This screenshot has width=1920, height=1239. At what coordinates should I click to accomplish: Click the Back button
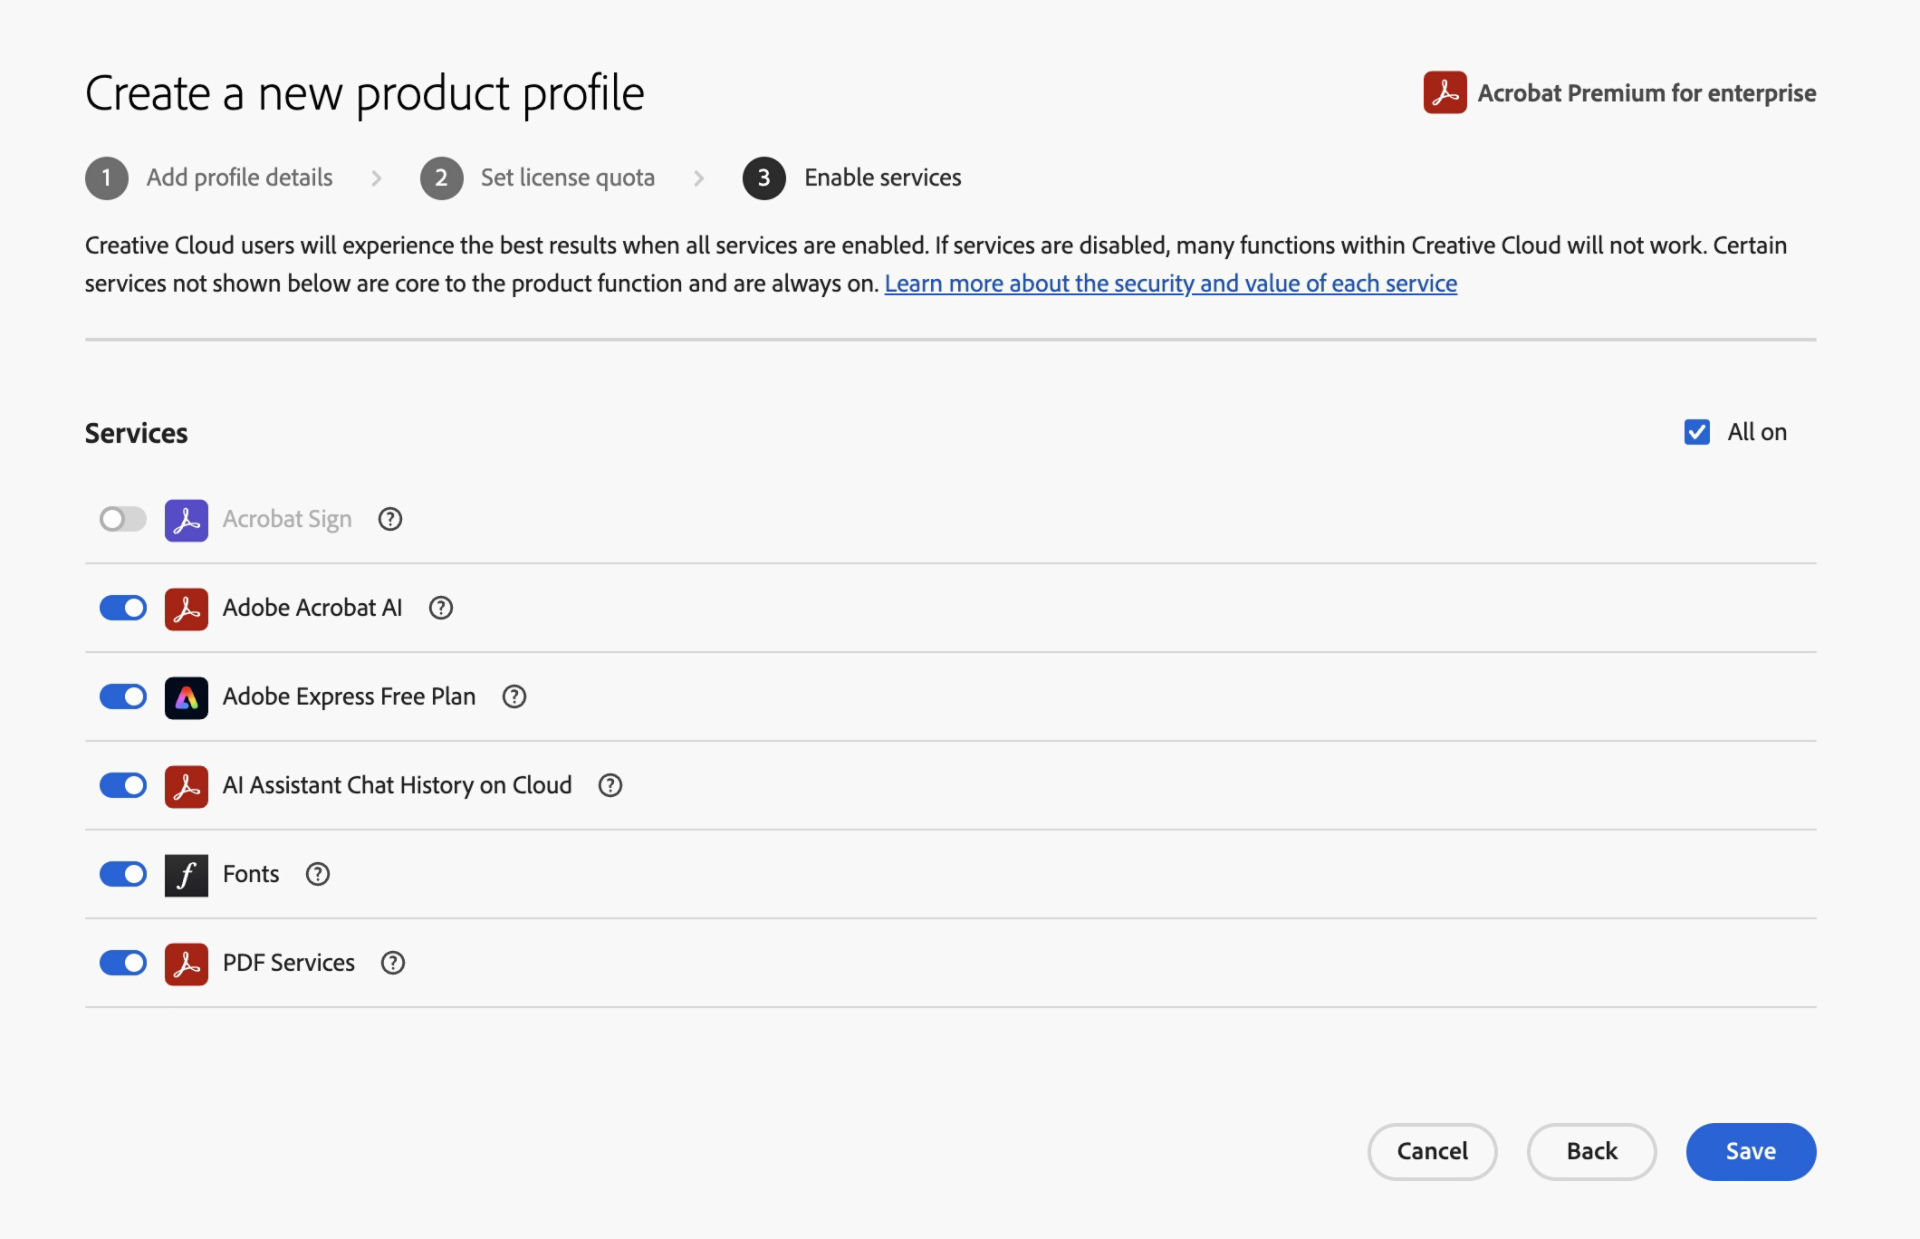pos(1592,1152)
